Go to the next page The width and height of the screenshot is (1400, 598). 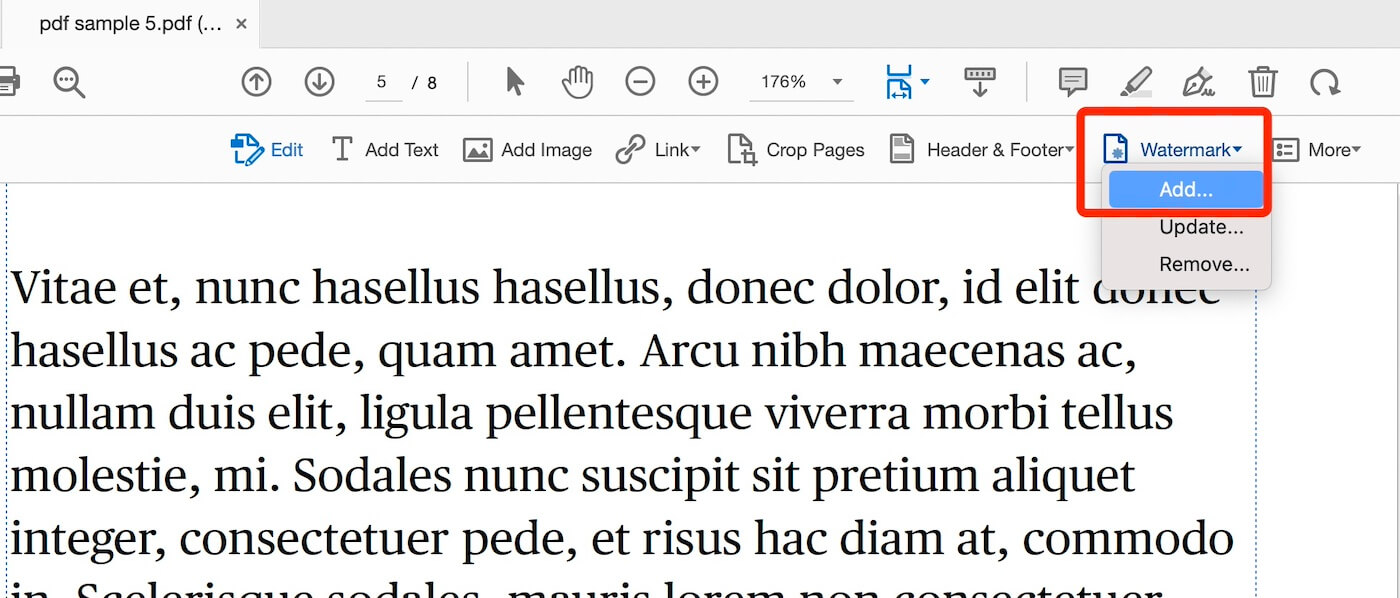(x=319, y=82)
